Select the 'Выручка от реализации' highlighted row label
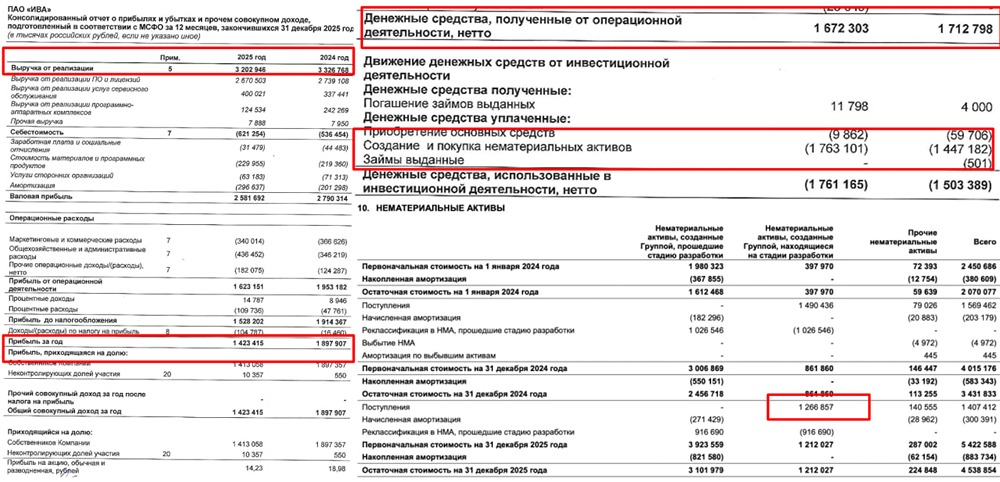 point(46,70)
